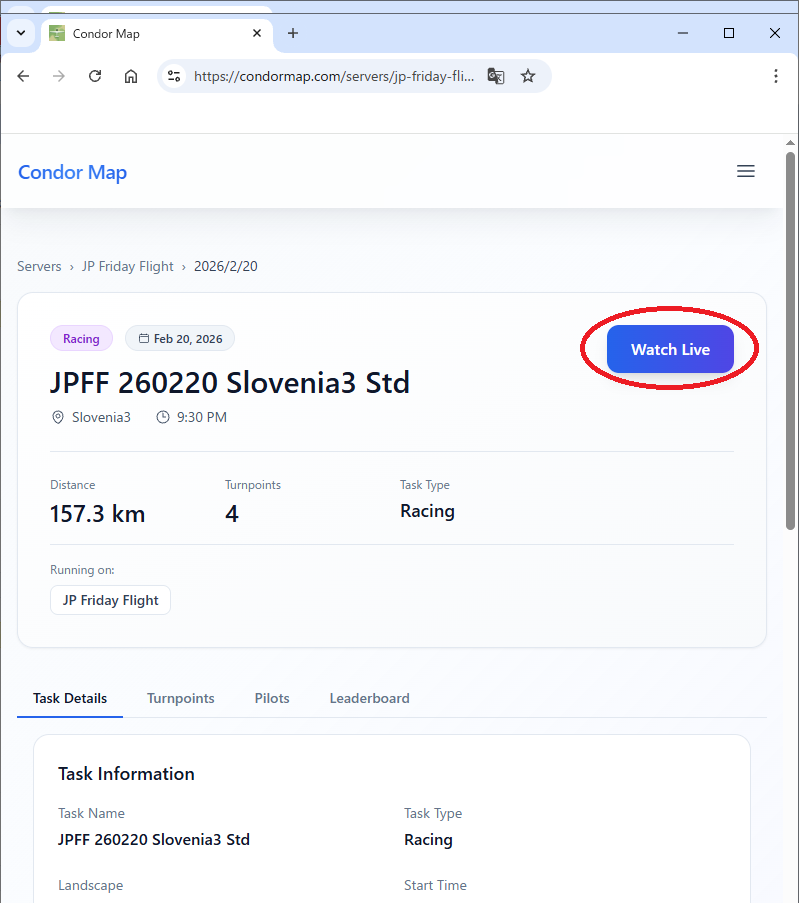799x903 pixels.
Task: Select the Leaderboard tab
Action: pos(369,698)
